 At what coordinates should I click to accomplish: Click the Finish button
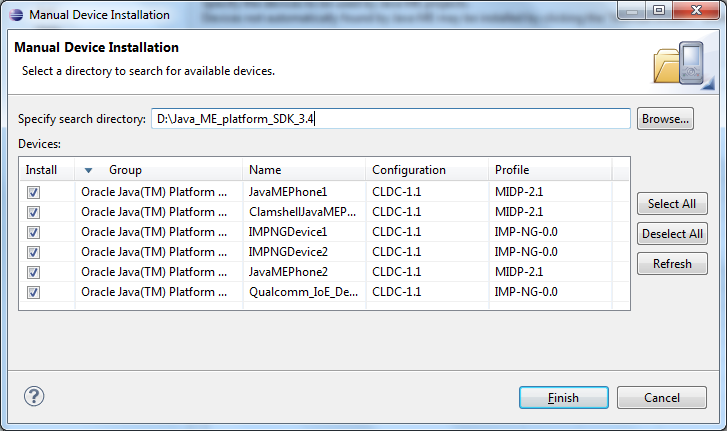563,397
